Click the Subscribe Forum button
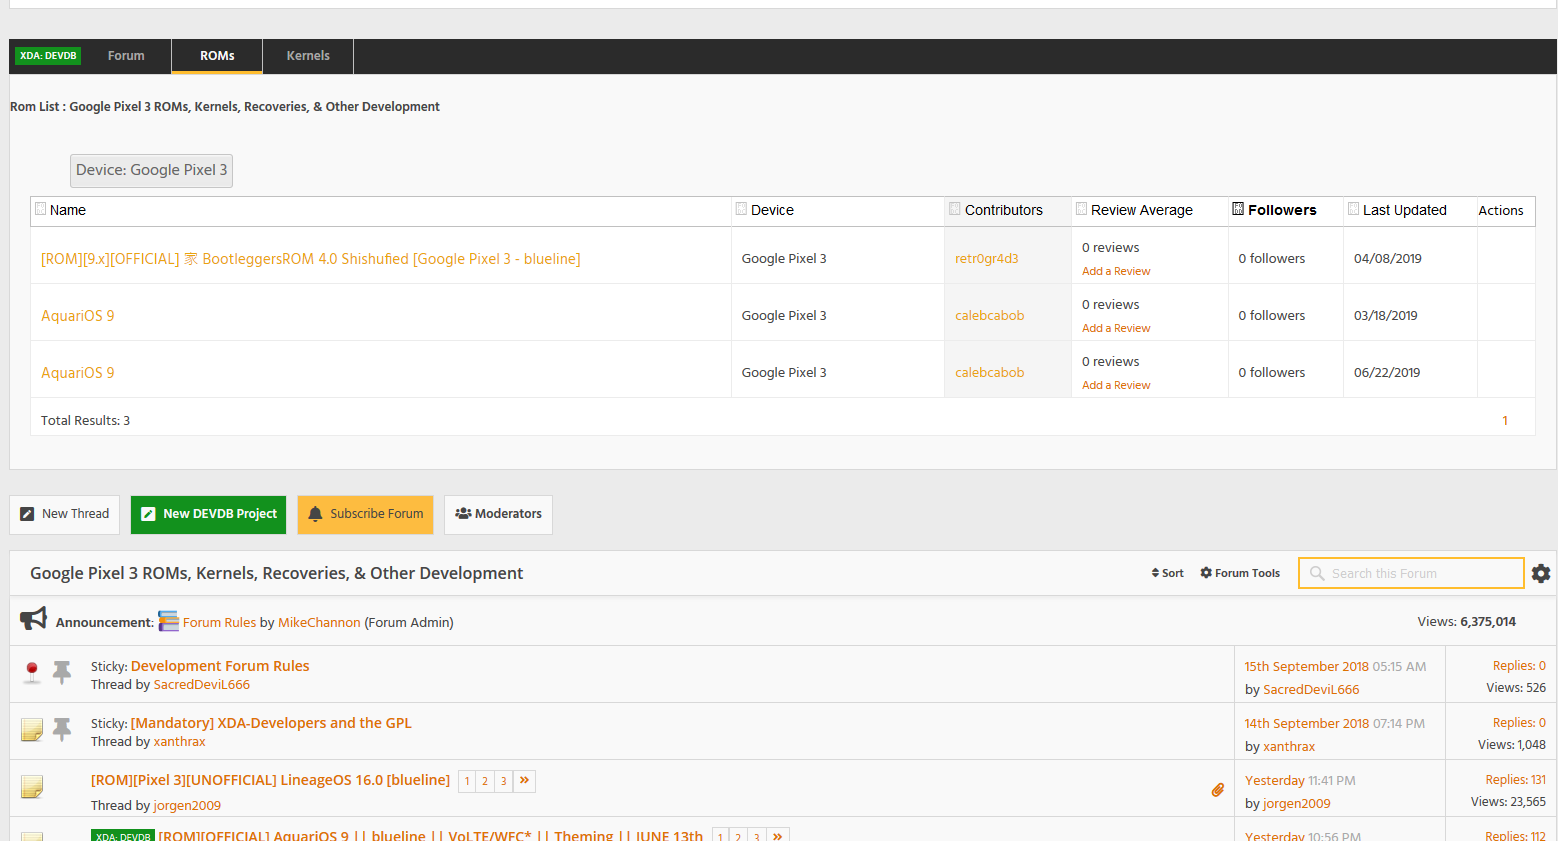This screenshot has height=841, width=1558. tap(365, 514)
